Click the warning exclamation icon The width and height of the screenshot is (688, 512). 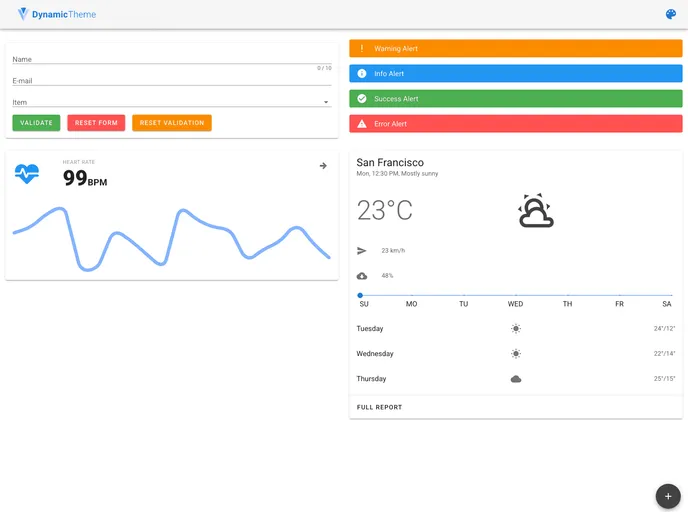pyautogui.click(x=362, y=48)
